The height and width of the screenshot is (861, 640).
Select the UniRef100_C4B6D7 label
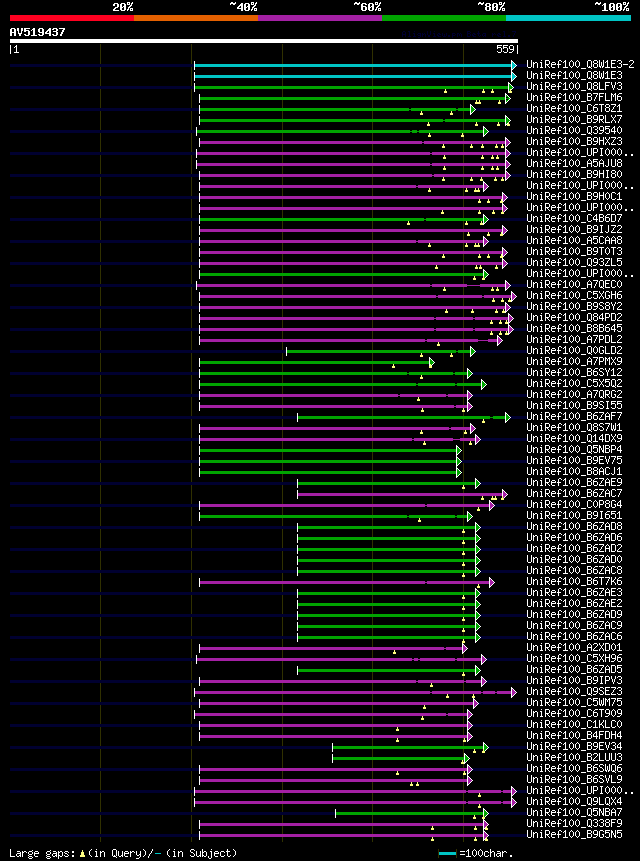575,219
